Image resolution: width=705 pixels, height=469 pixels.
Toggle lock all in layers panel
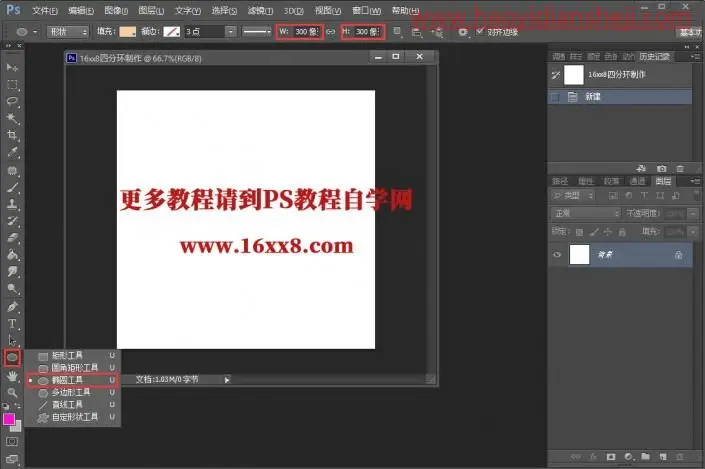pyautogui.click(x=622, y=232)
